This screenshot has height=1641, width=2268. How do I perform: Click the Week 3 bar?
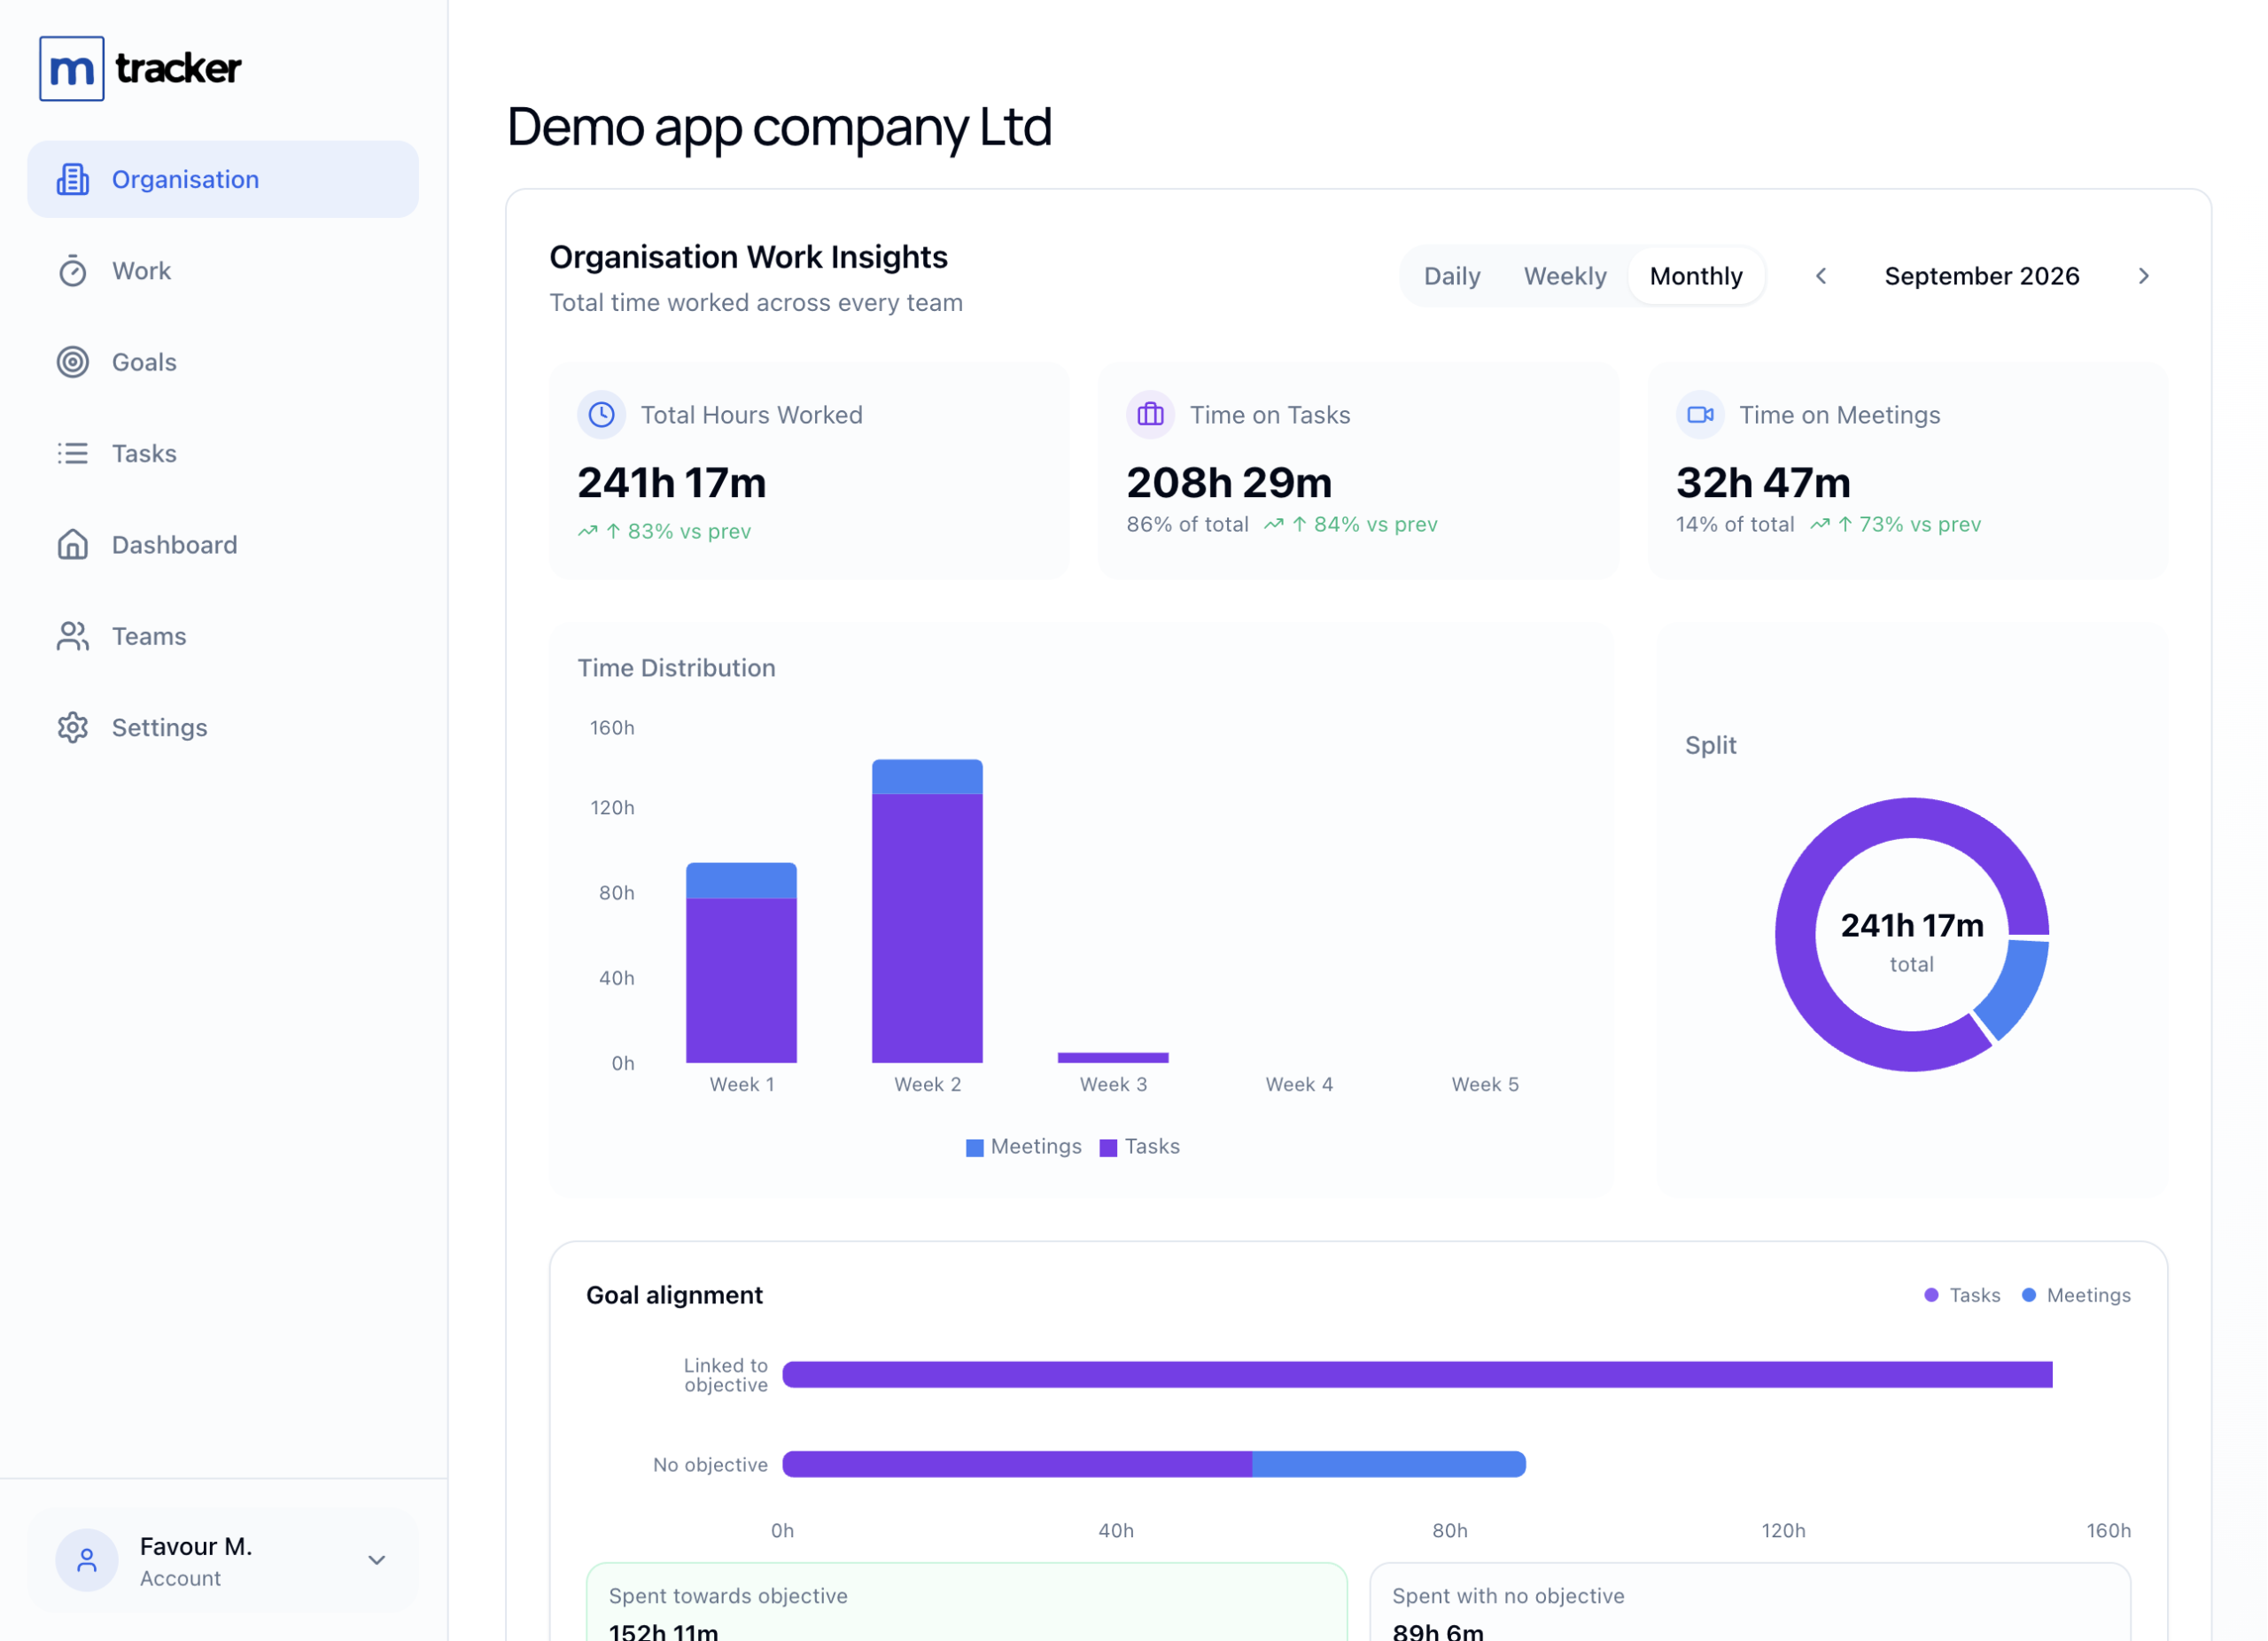click(1113, 1057)
